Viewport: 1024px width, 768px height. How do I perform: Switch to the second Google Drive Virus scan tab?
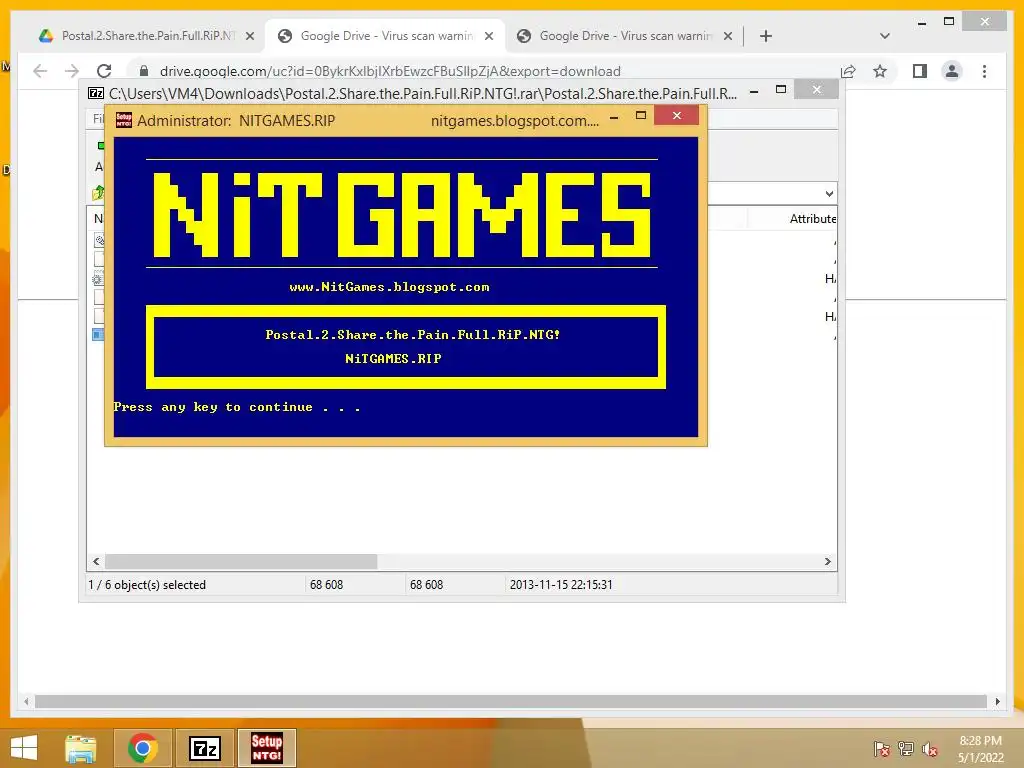click(x=385, y=36)
